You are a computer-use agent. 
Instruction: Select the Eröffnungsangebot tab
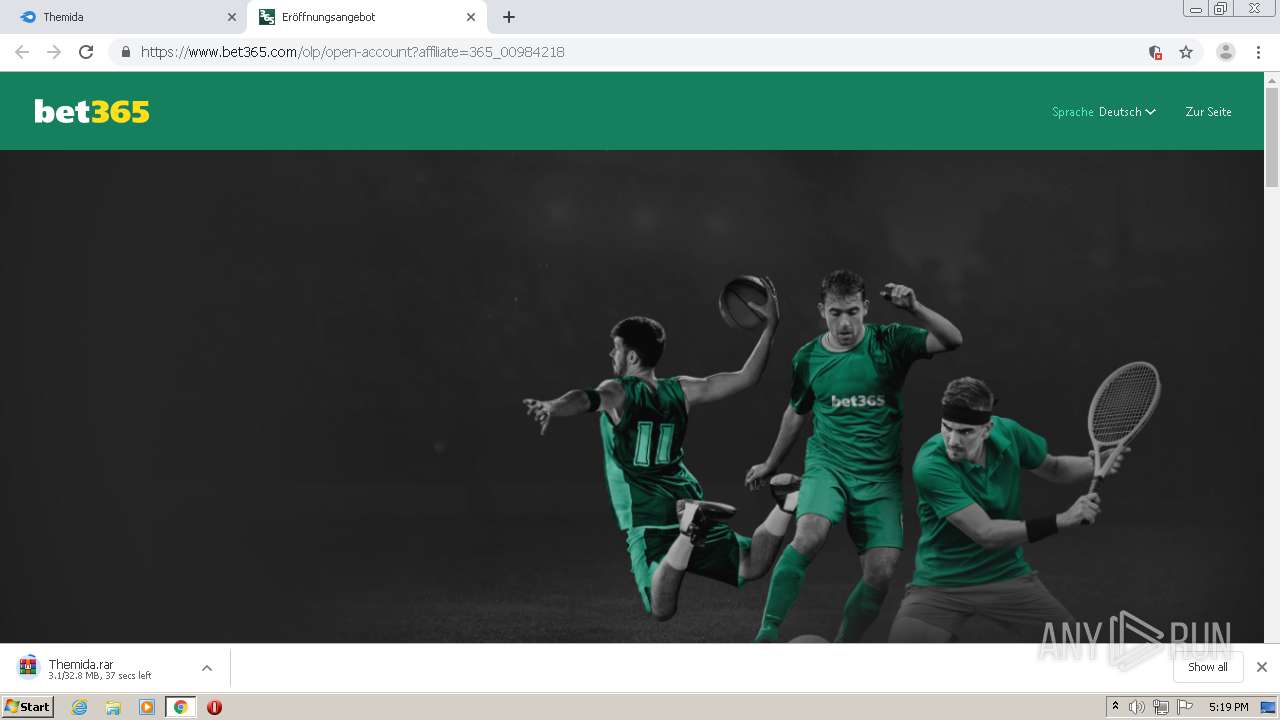(368, 17)
